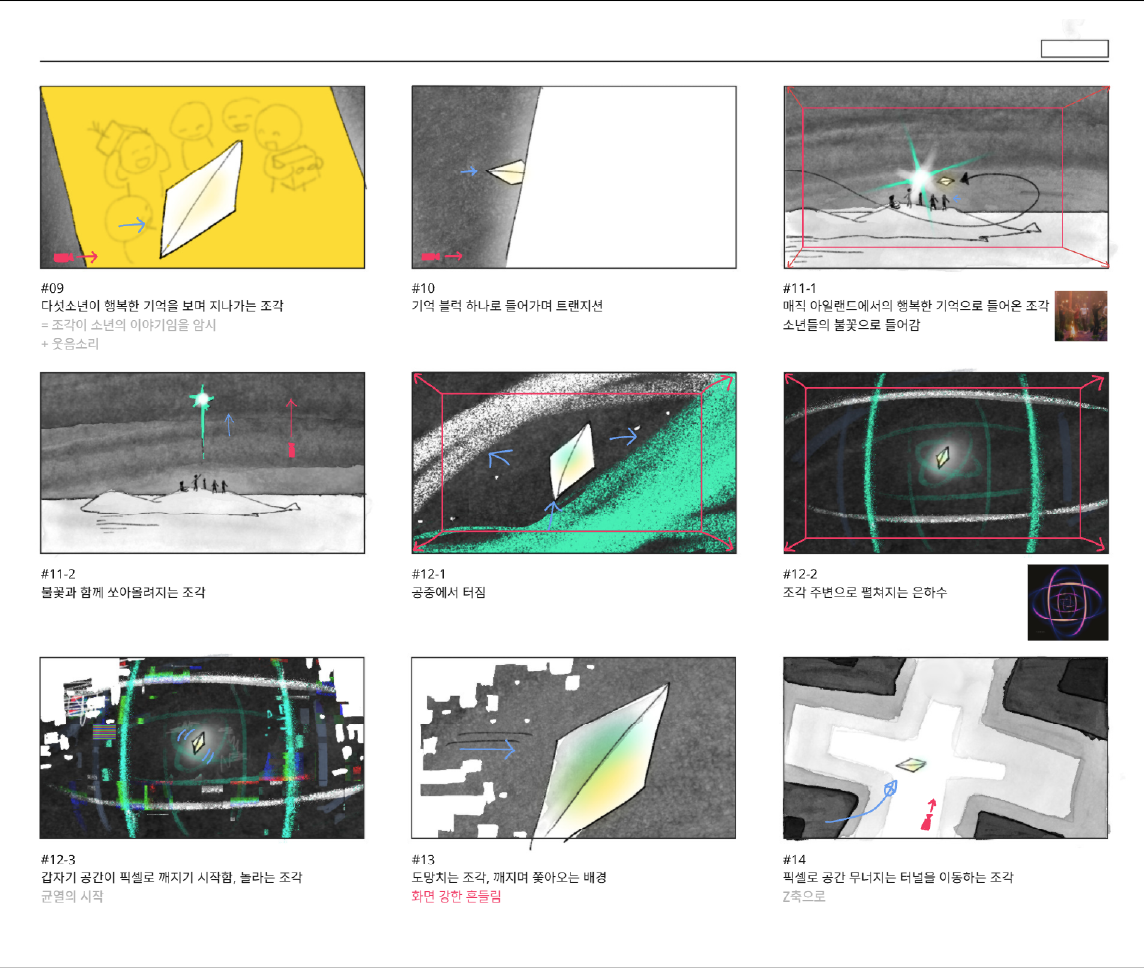Click the neon orbit reference image beside #12-2
Image resolution: width=1144 pixels, height=968 pixels.
[x=1068, y=603]
